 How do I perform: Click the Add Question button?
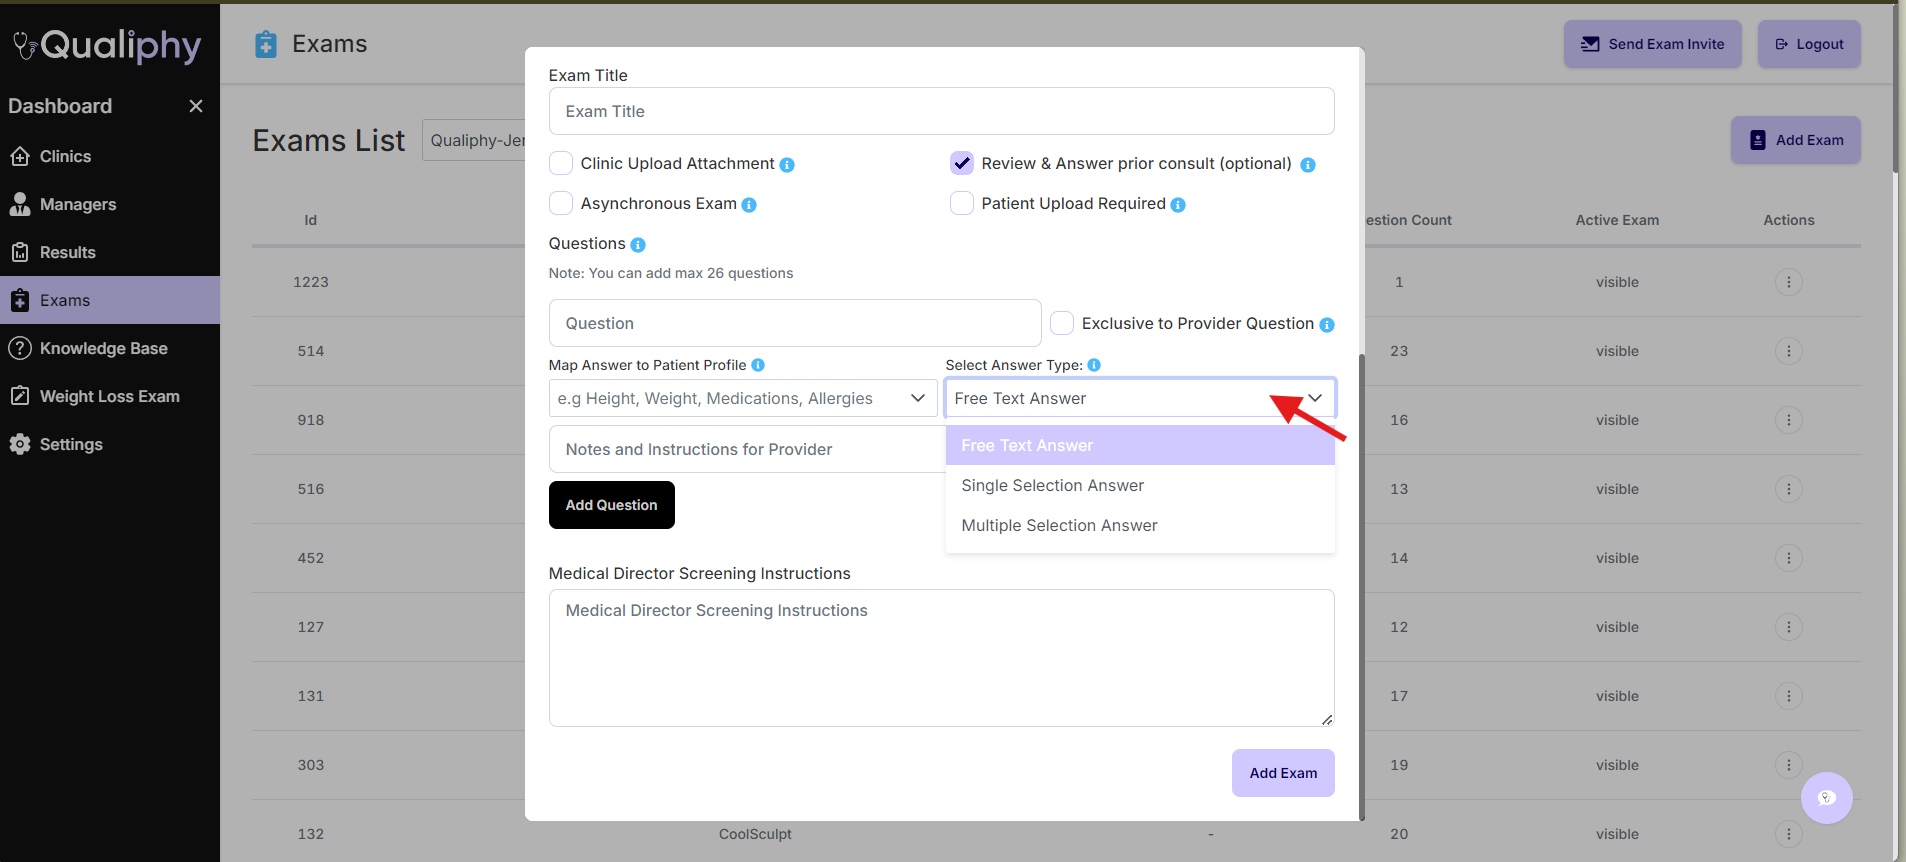(611, 505)
